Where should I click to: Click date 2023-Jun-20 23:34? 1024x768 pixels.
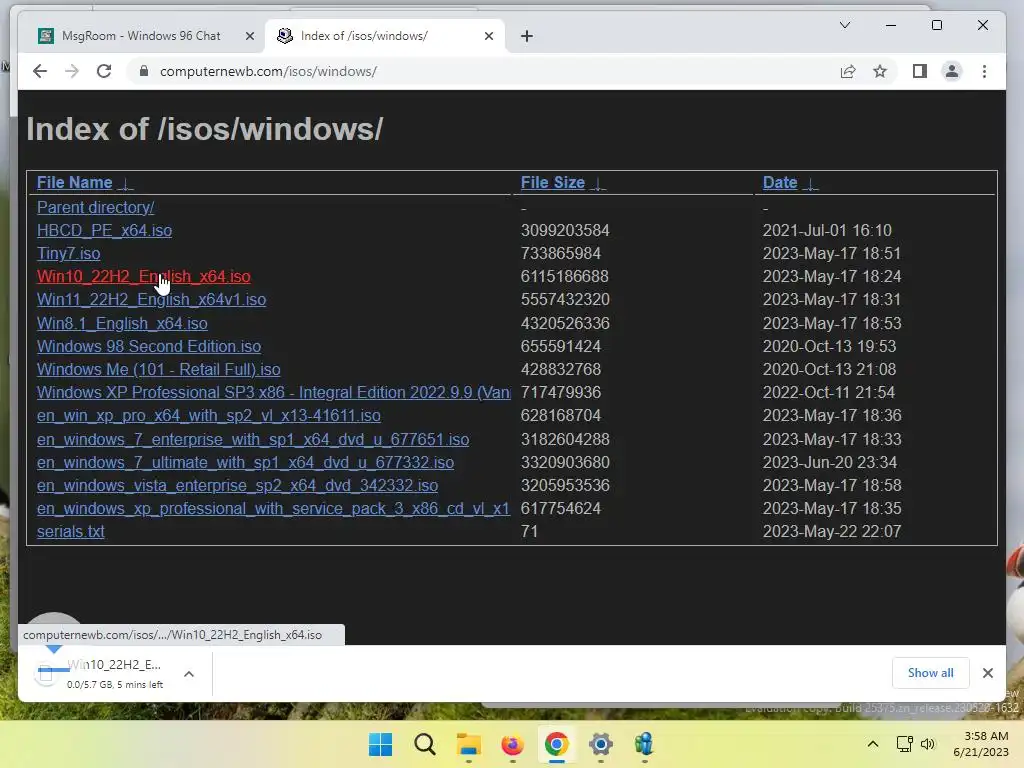tap(829, 462)
